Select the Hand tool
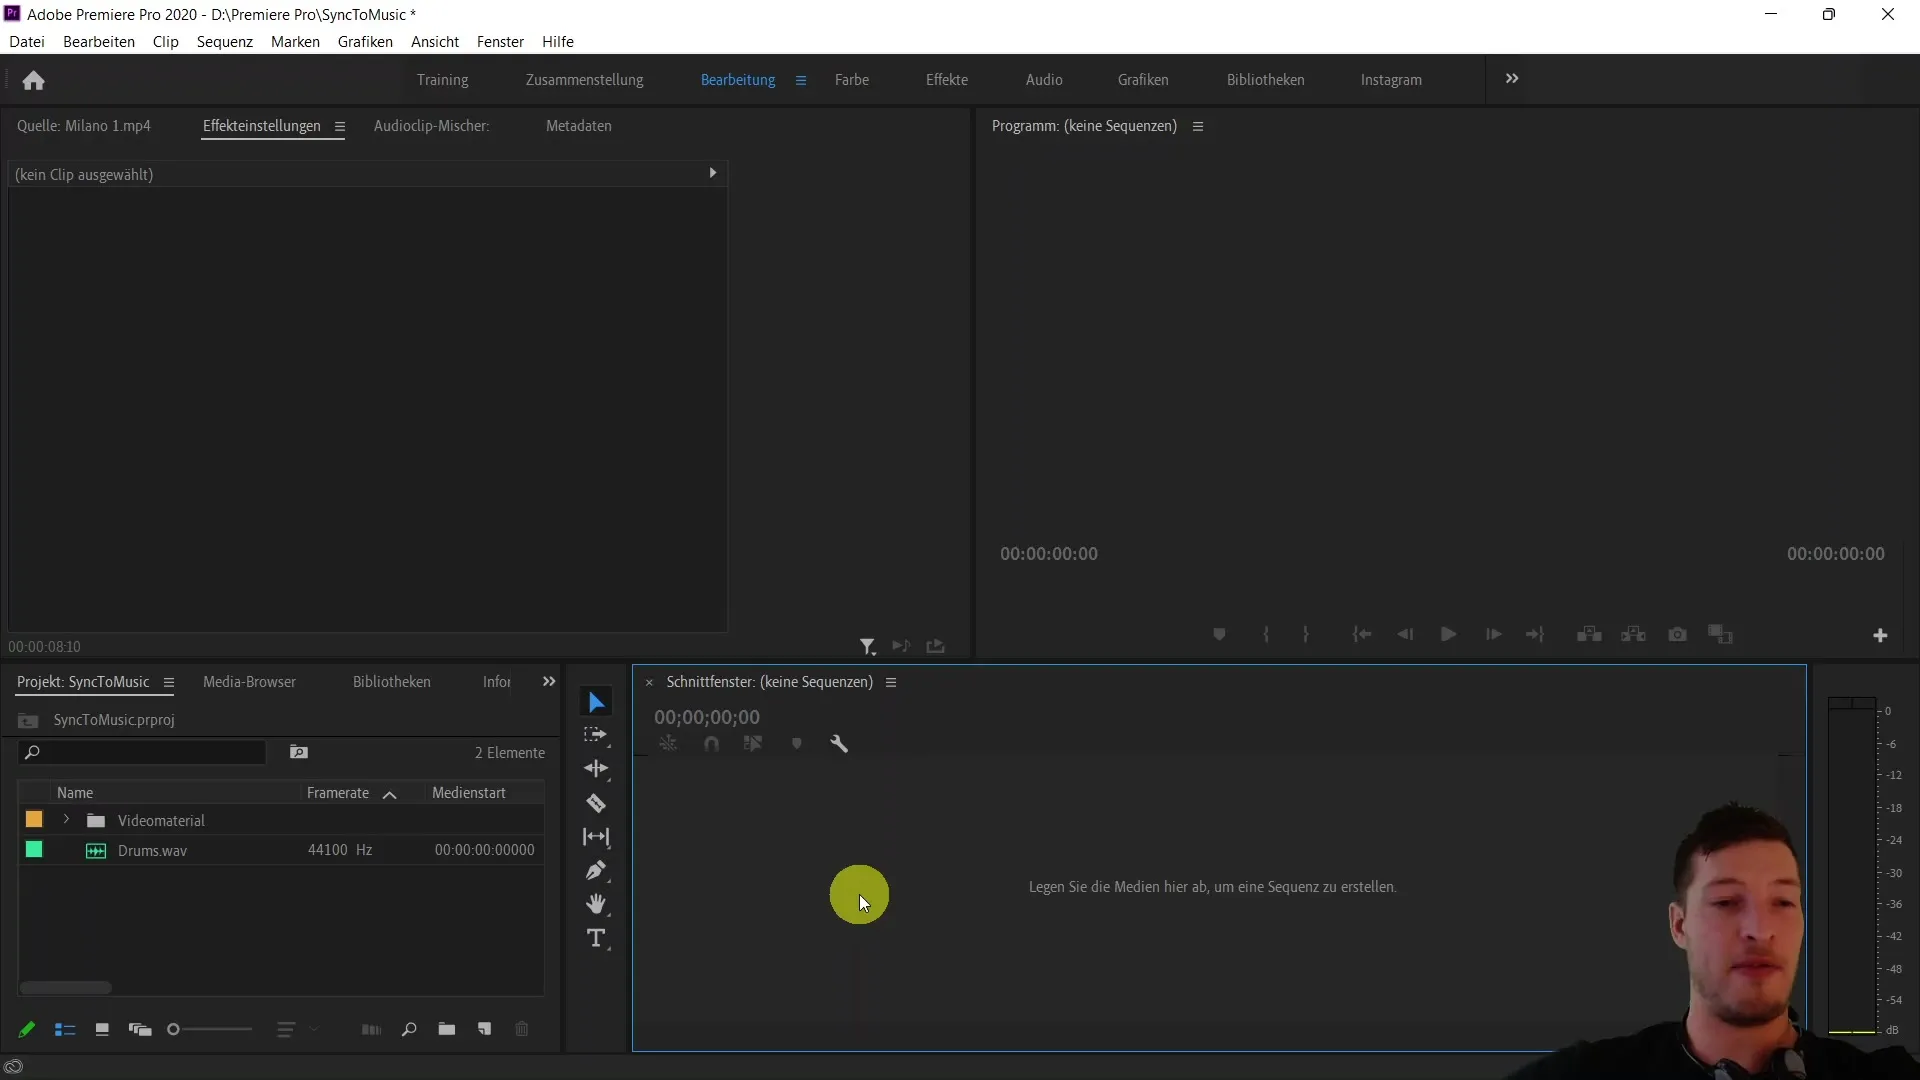Screen dimensions: 1920x1080 click(x=596, y=904)
